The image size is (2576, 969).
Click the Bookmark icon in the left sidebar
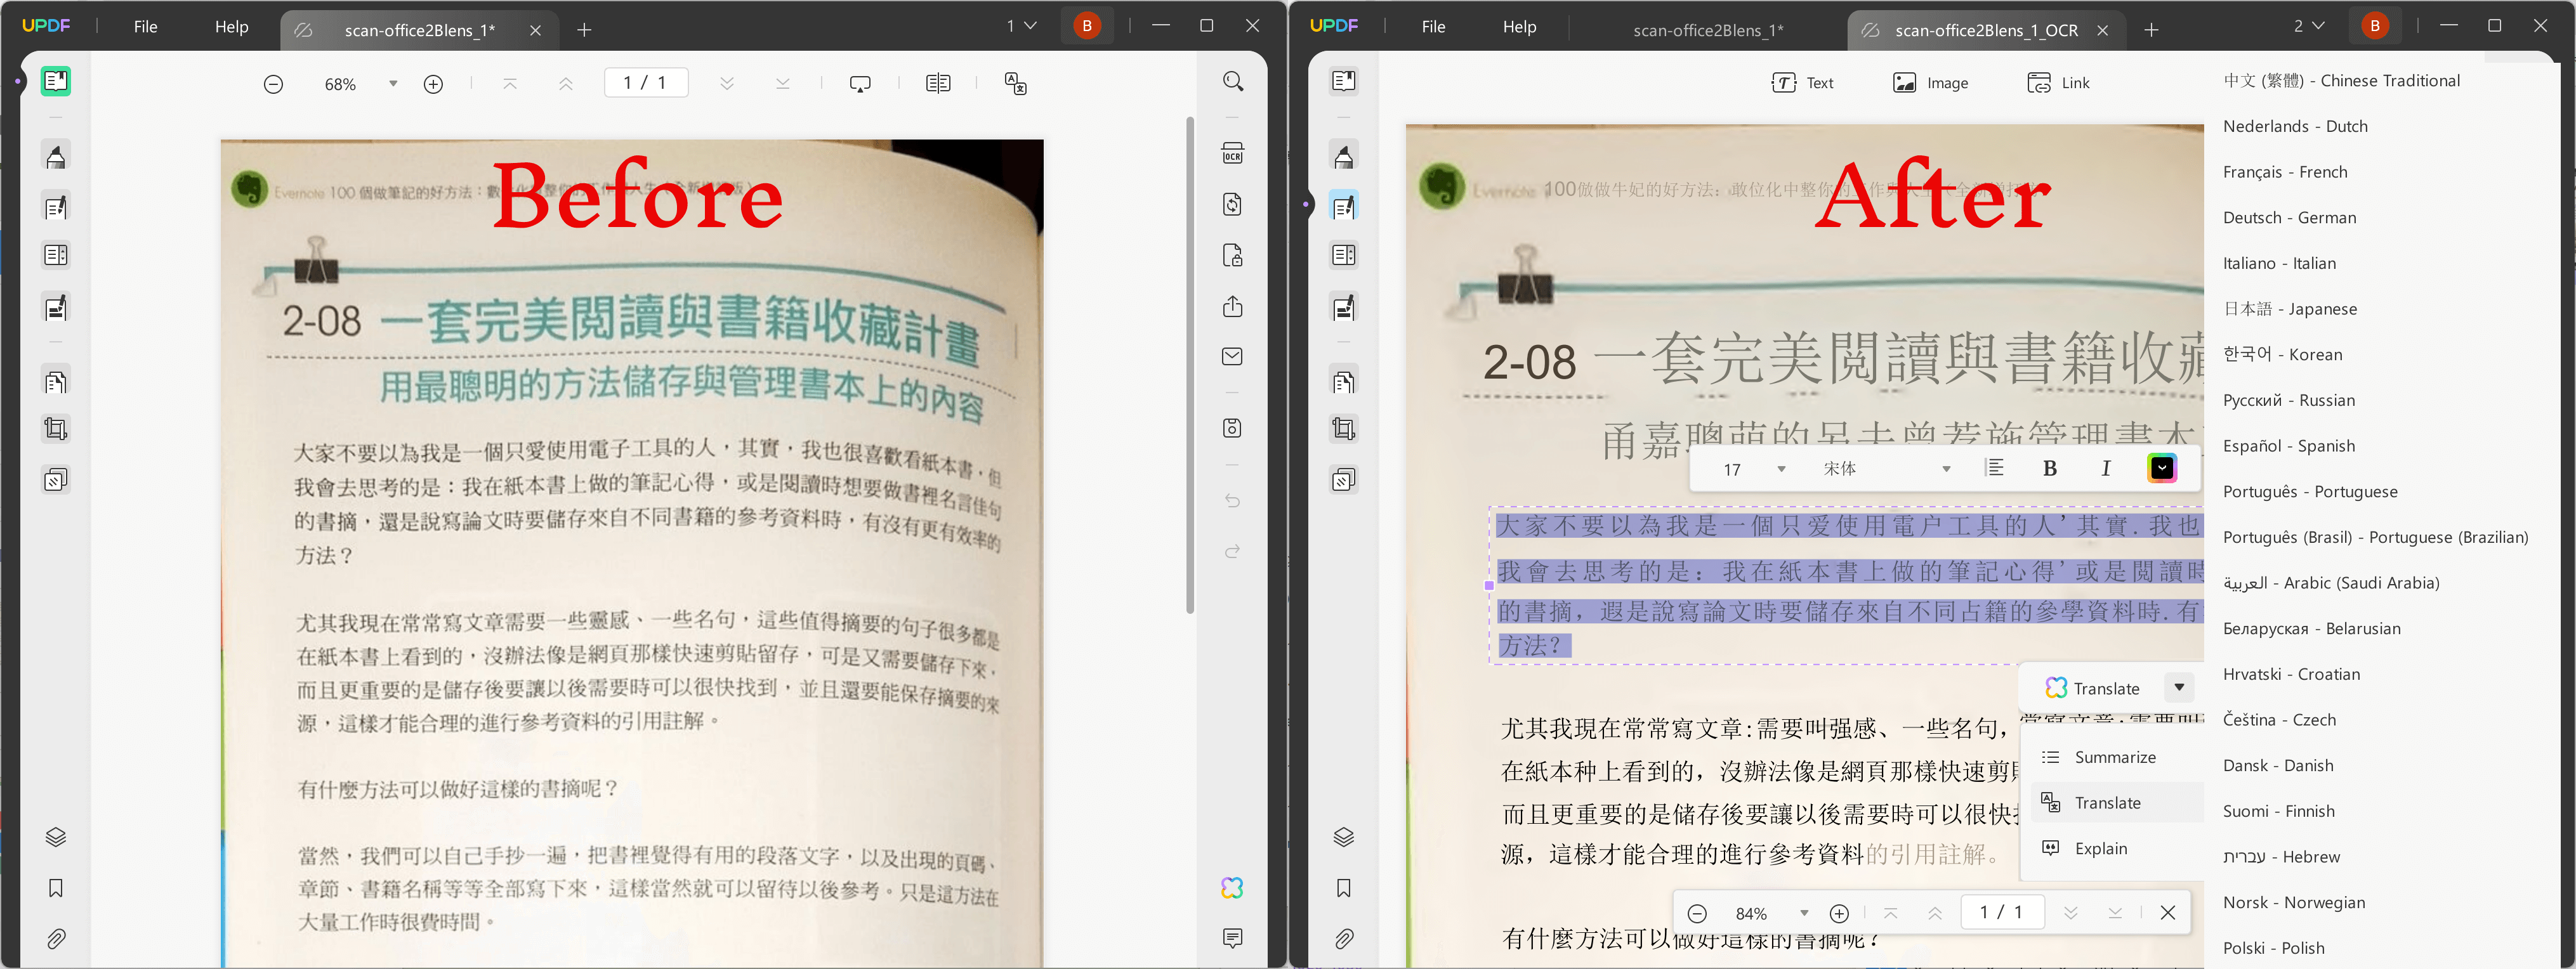[x=56, y=888]
